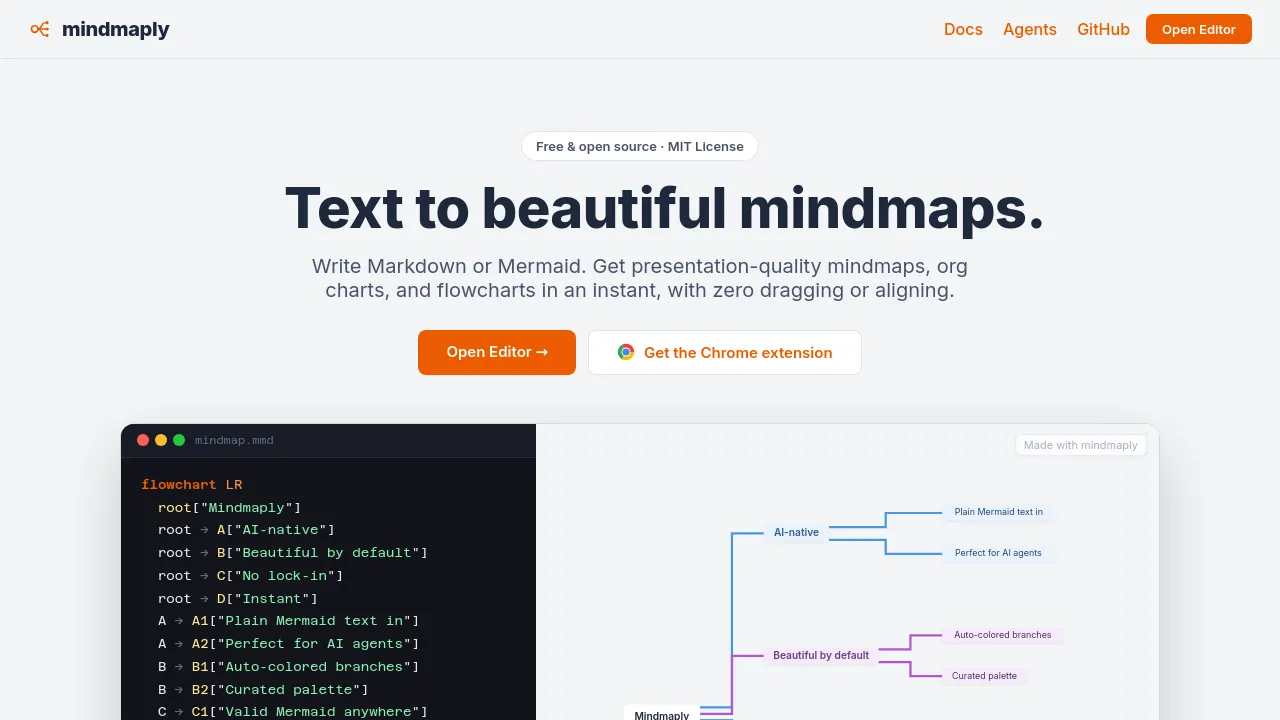Click code line root → D["Instant"]
Viewport: 1280px width, 720px height.
click(238, 599)
